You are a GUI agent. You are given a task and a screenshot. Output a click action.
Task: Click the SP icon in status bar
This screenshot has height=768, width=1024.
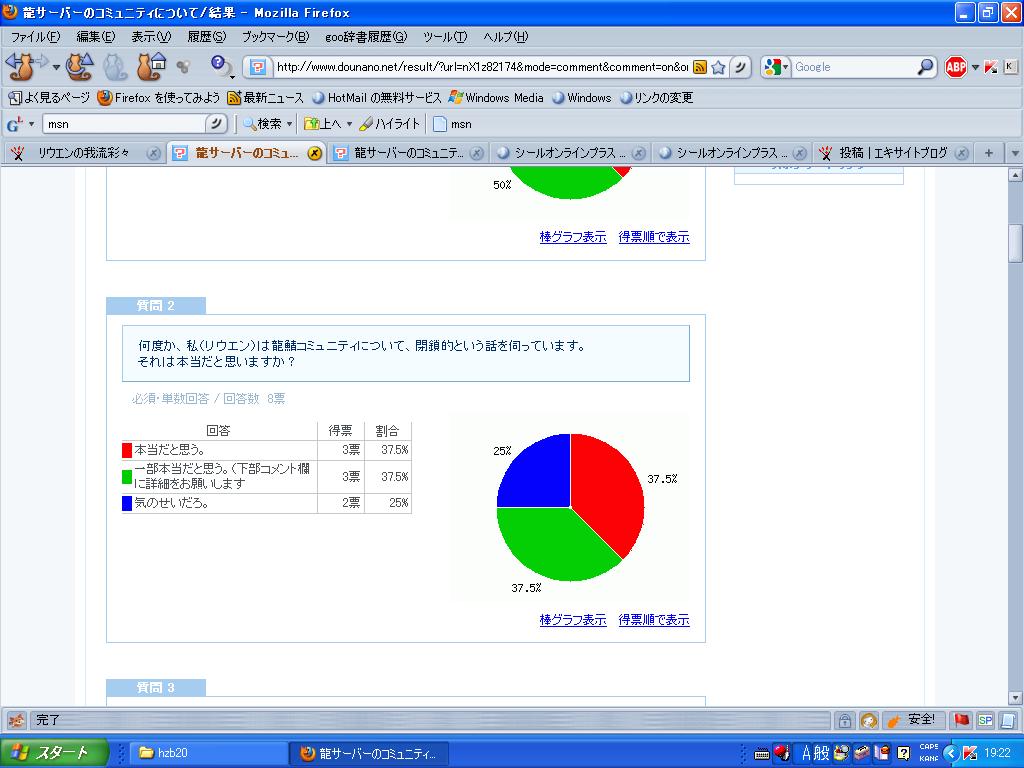[x=985, y=720]
